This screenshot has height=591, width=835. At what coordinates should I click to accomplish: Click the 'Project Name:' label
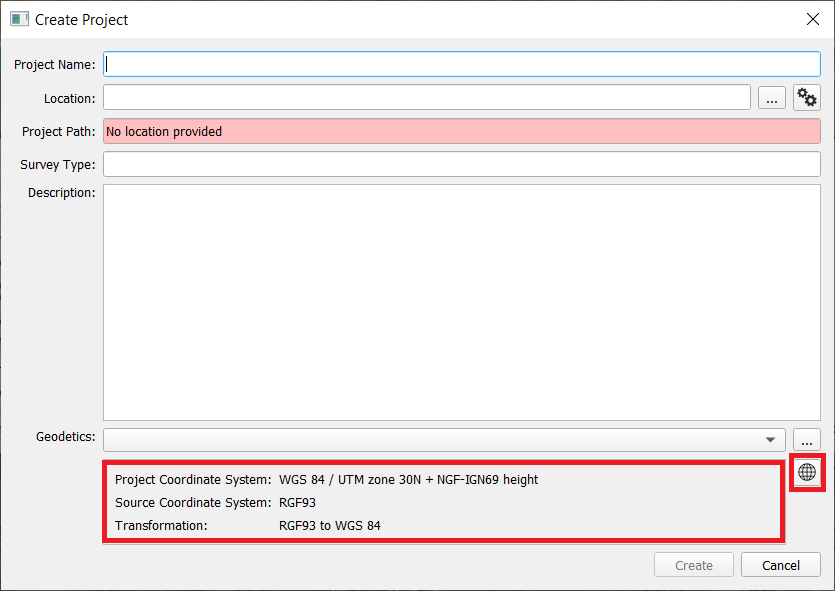click(55, 65)
